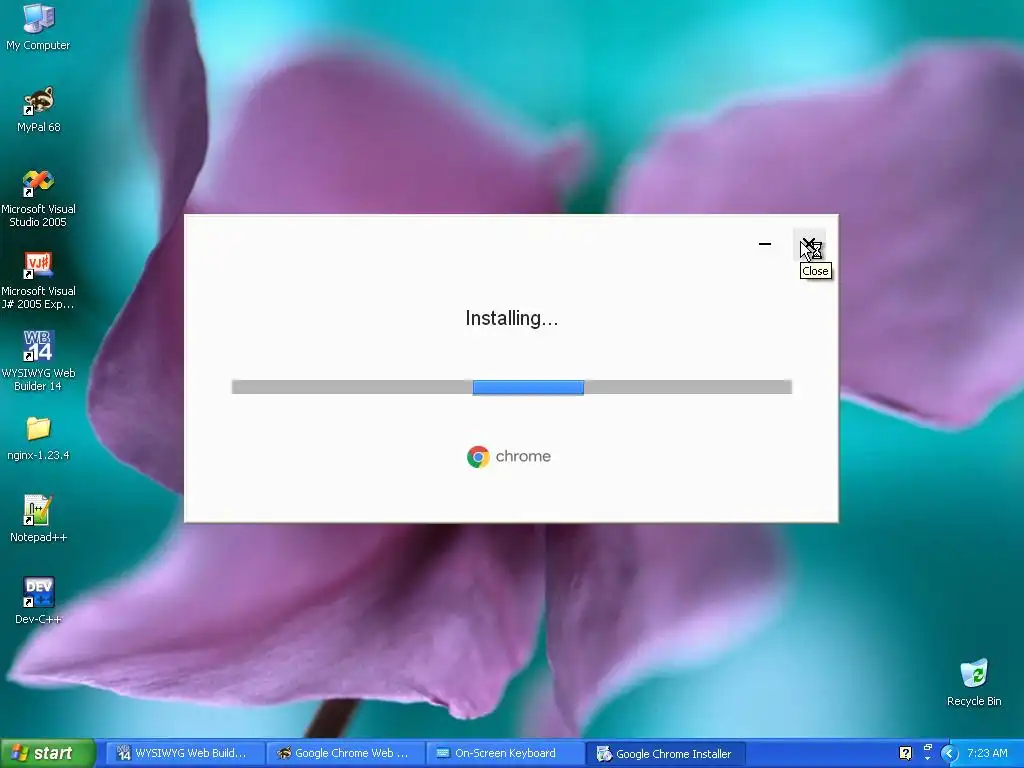Select the Notepad++ desktop shortcut
Screen dimensions: 1024x768
click(x=38, y=519)
